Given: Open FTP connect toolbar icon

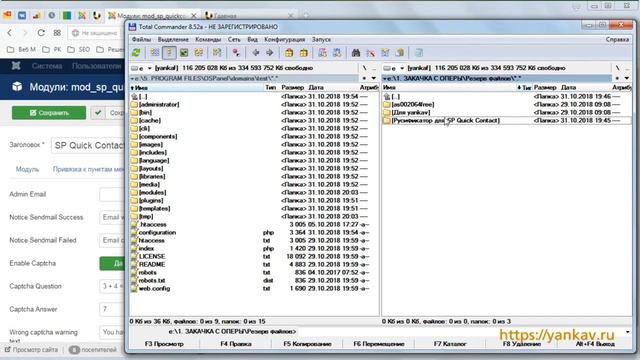Looking at the screenshot, I should click(x=322, y=53).
